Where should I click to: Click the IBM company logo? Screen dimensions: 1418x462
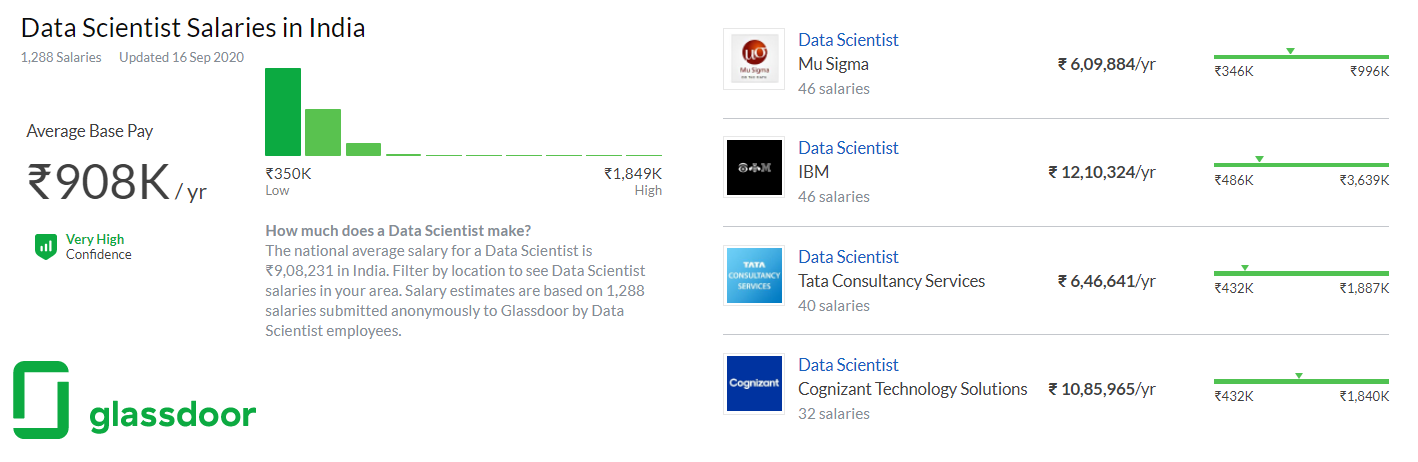[754, 167]
